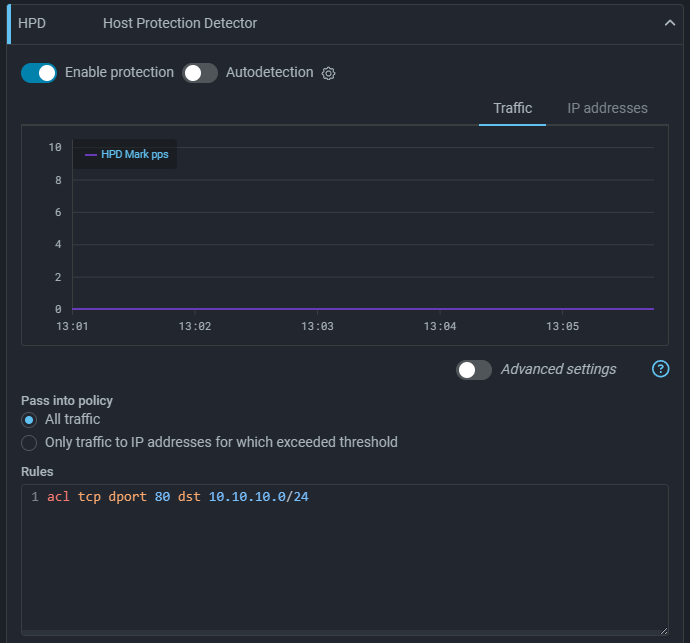Click the purple legend line swatch
This screenshot has width=690, height=643.
coord(91,155)
